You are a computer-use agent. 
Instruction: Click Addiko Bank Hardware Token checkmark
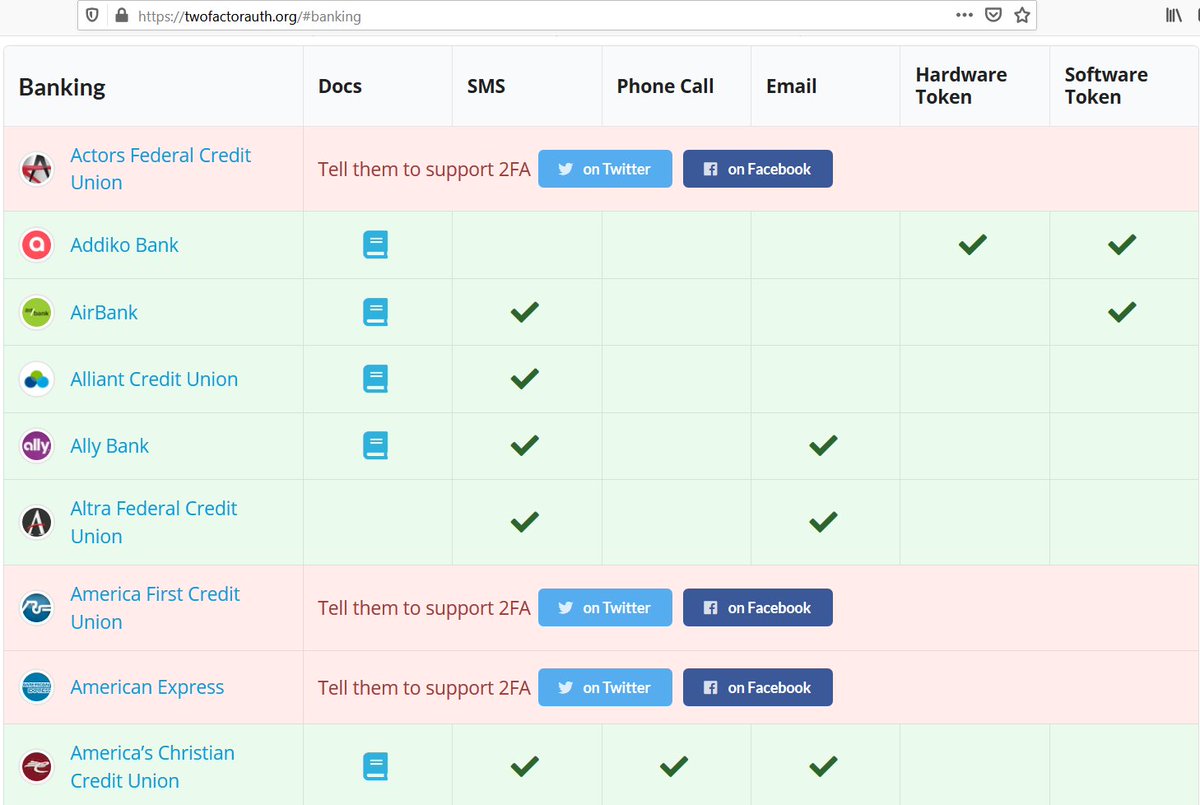pos(972,243)
